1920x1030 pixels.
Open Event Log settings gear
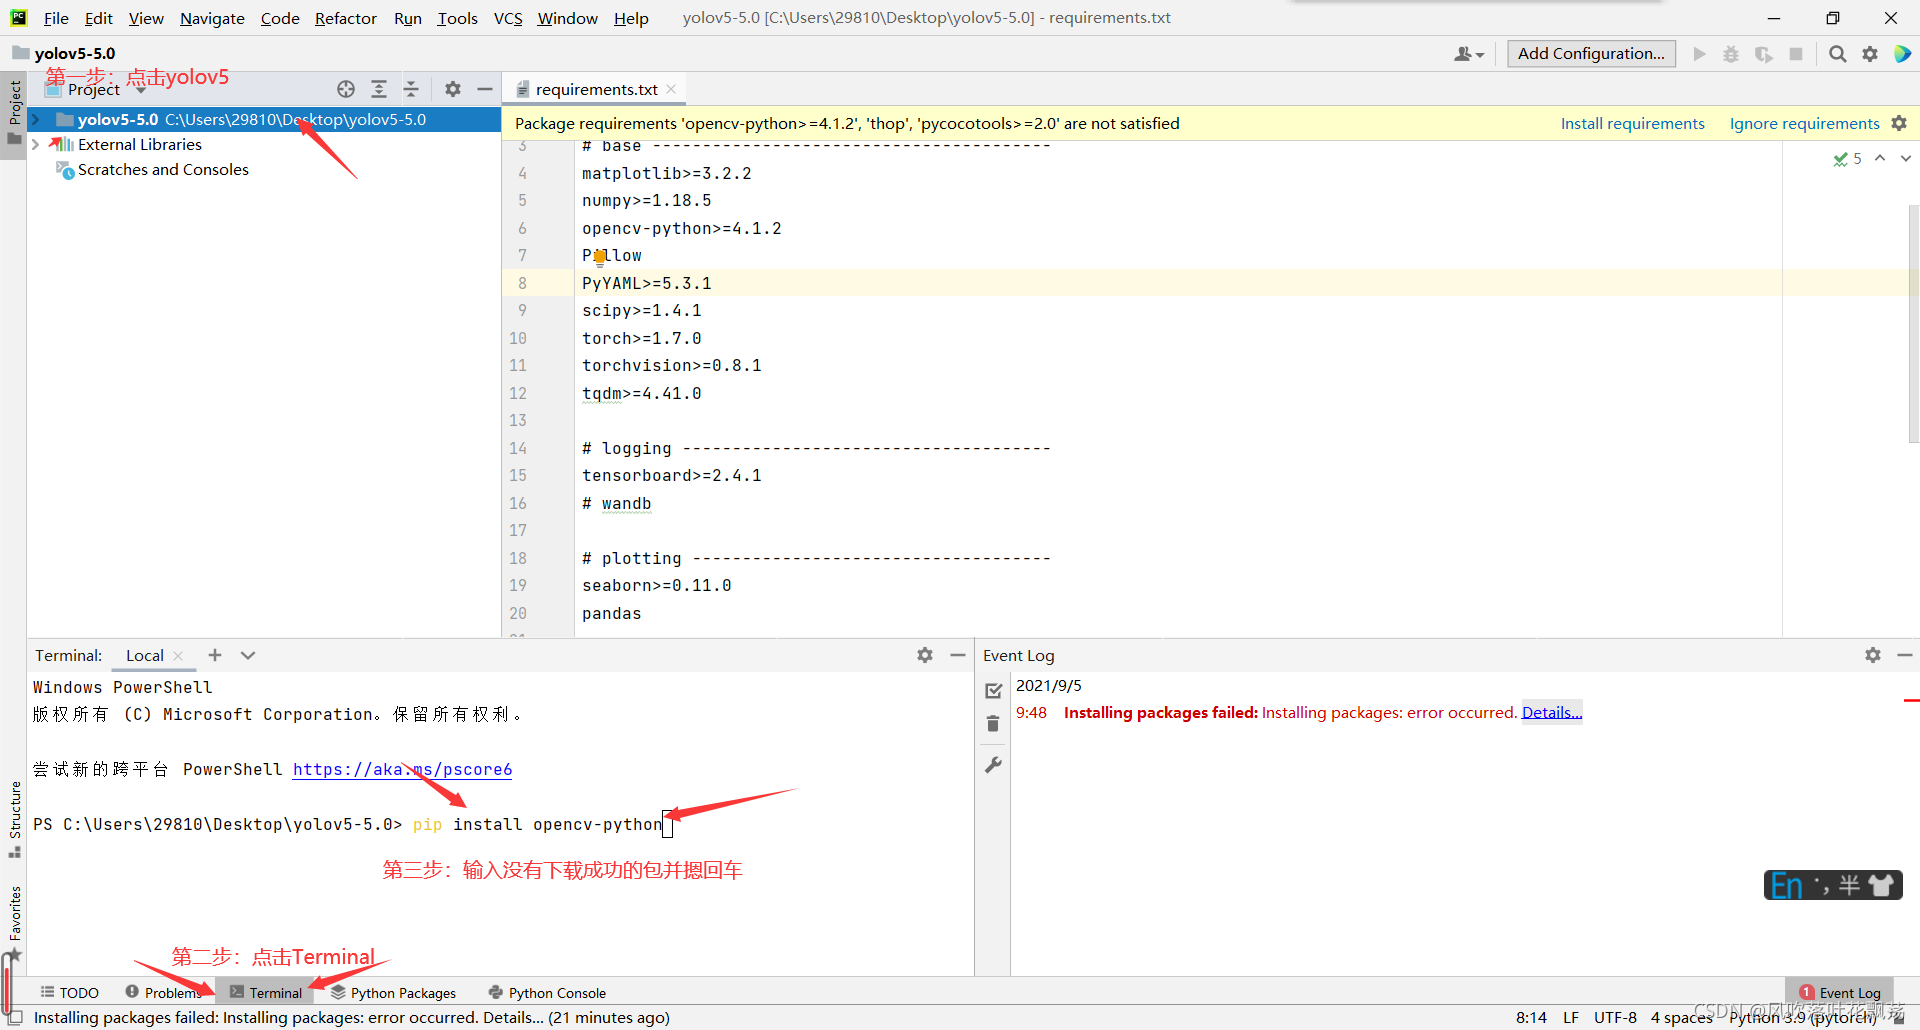coord(1873,655)
